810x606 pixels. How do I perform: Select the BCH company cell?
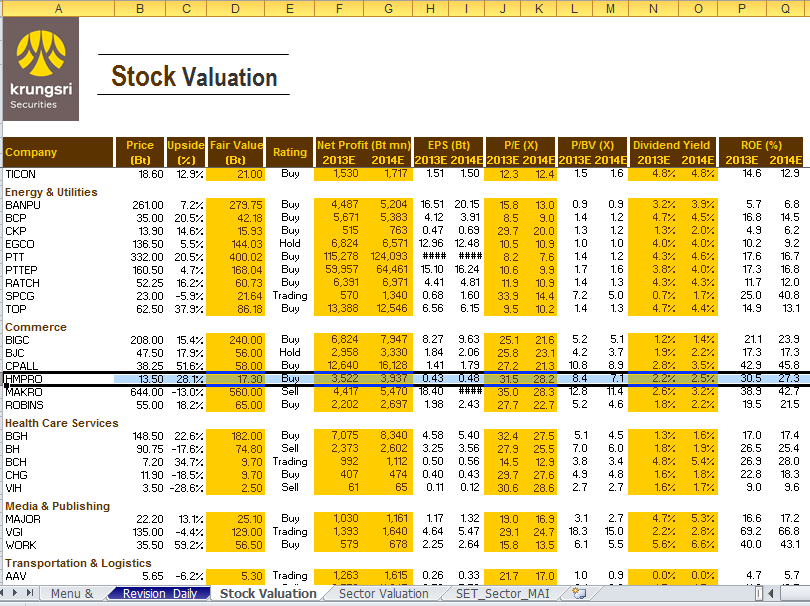pyautogui.click(x=58, y=462)
